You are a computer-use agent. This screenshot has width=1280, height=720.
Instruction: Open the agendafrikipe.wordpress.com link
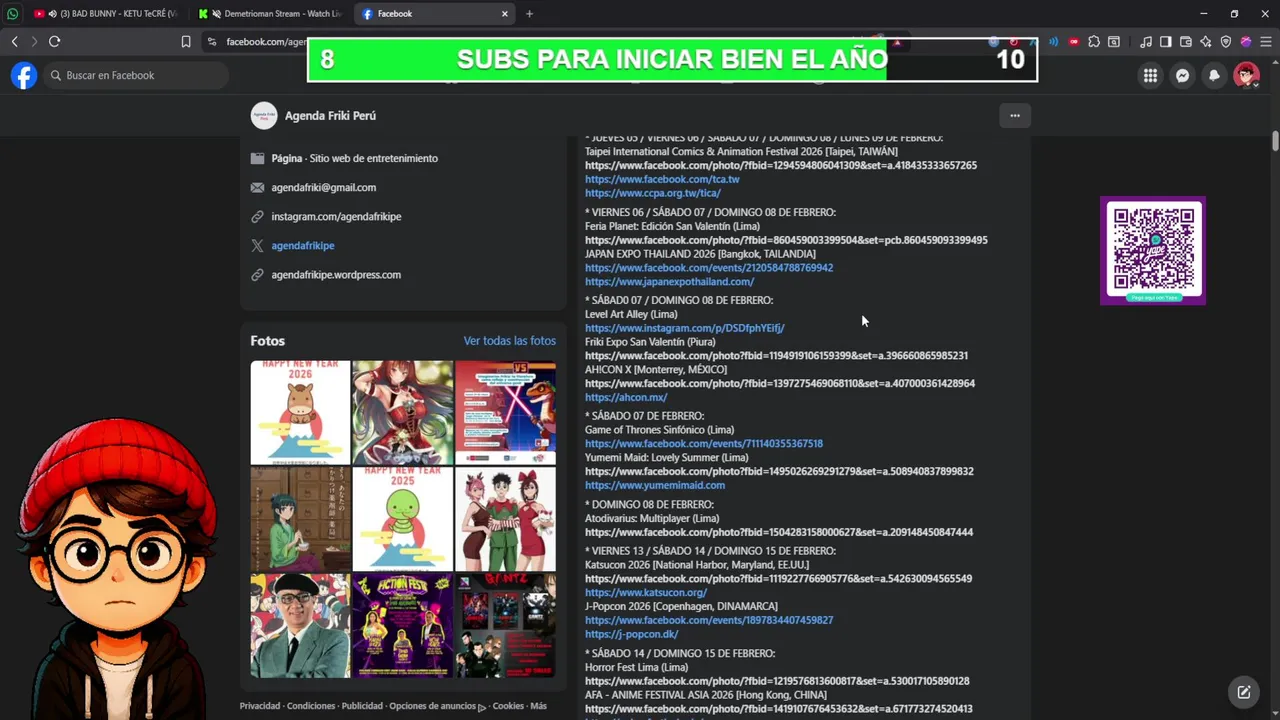tap(336, 274)
